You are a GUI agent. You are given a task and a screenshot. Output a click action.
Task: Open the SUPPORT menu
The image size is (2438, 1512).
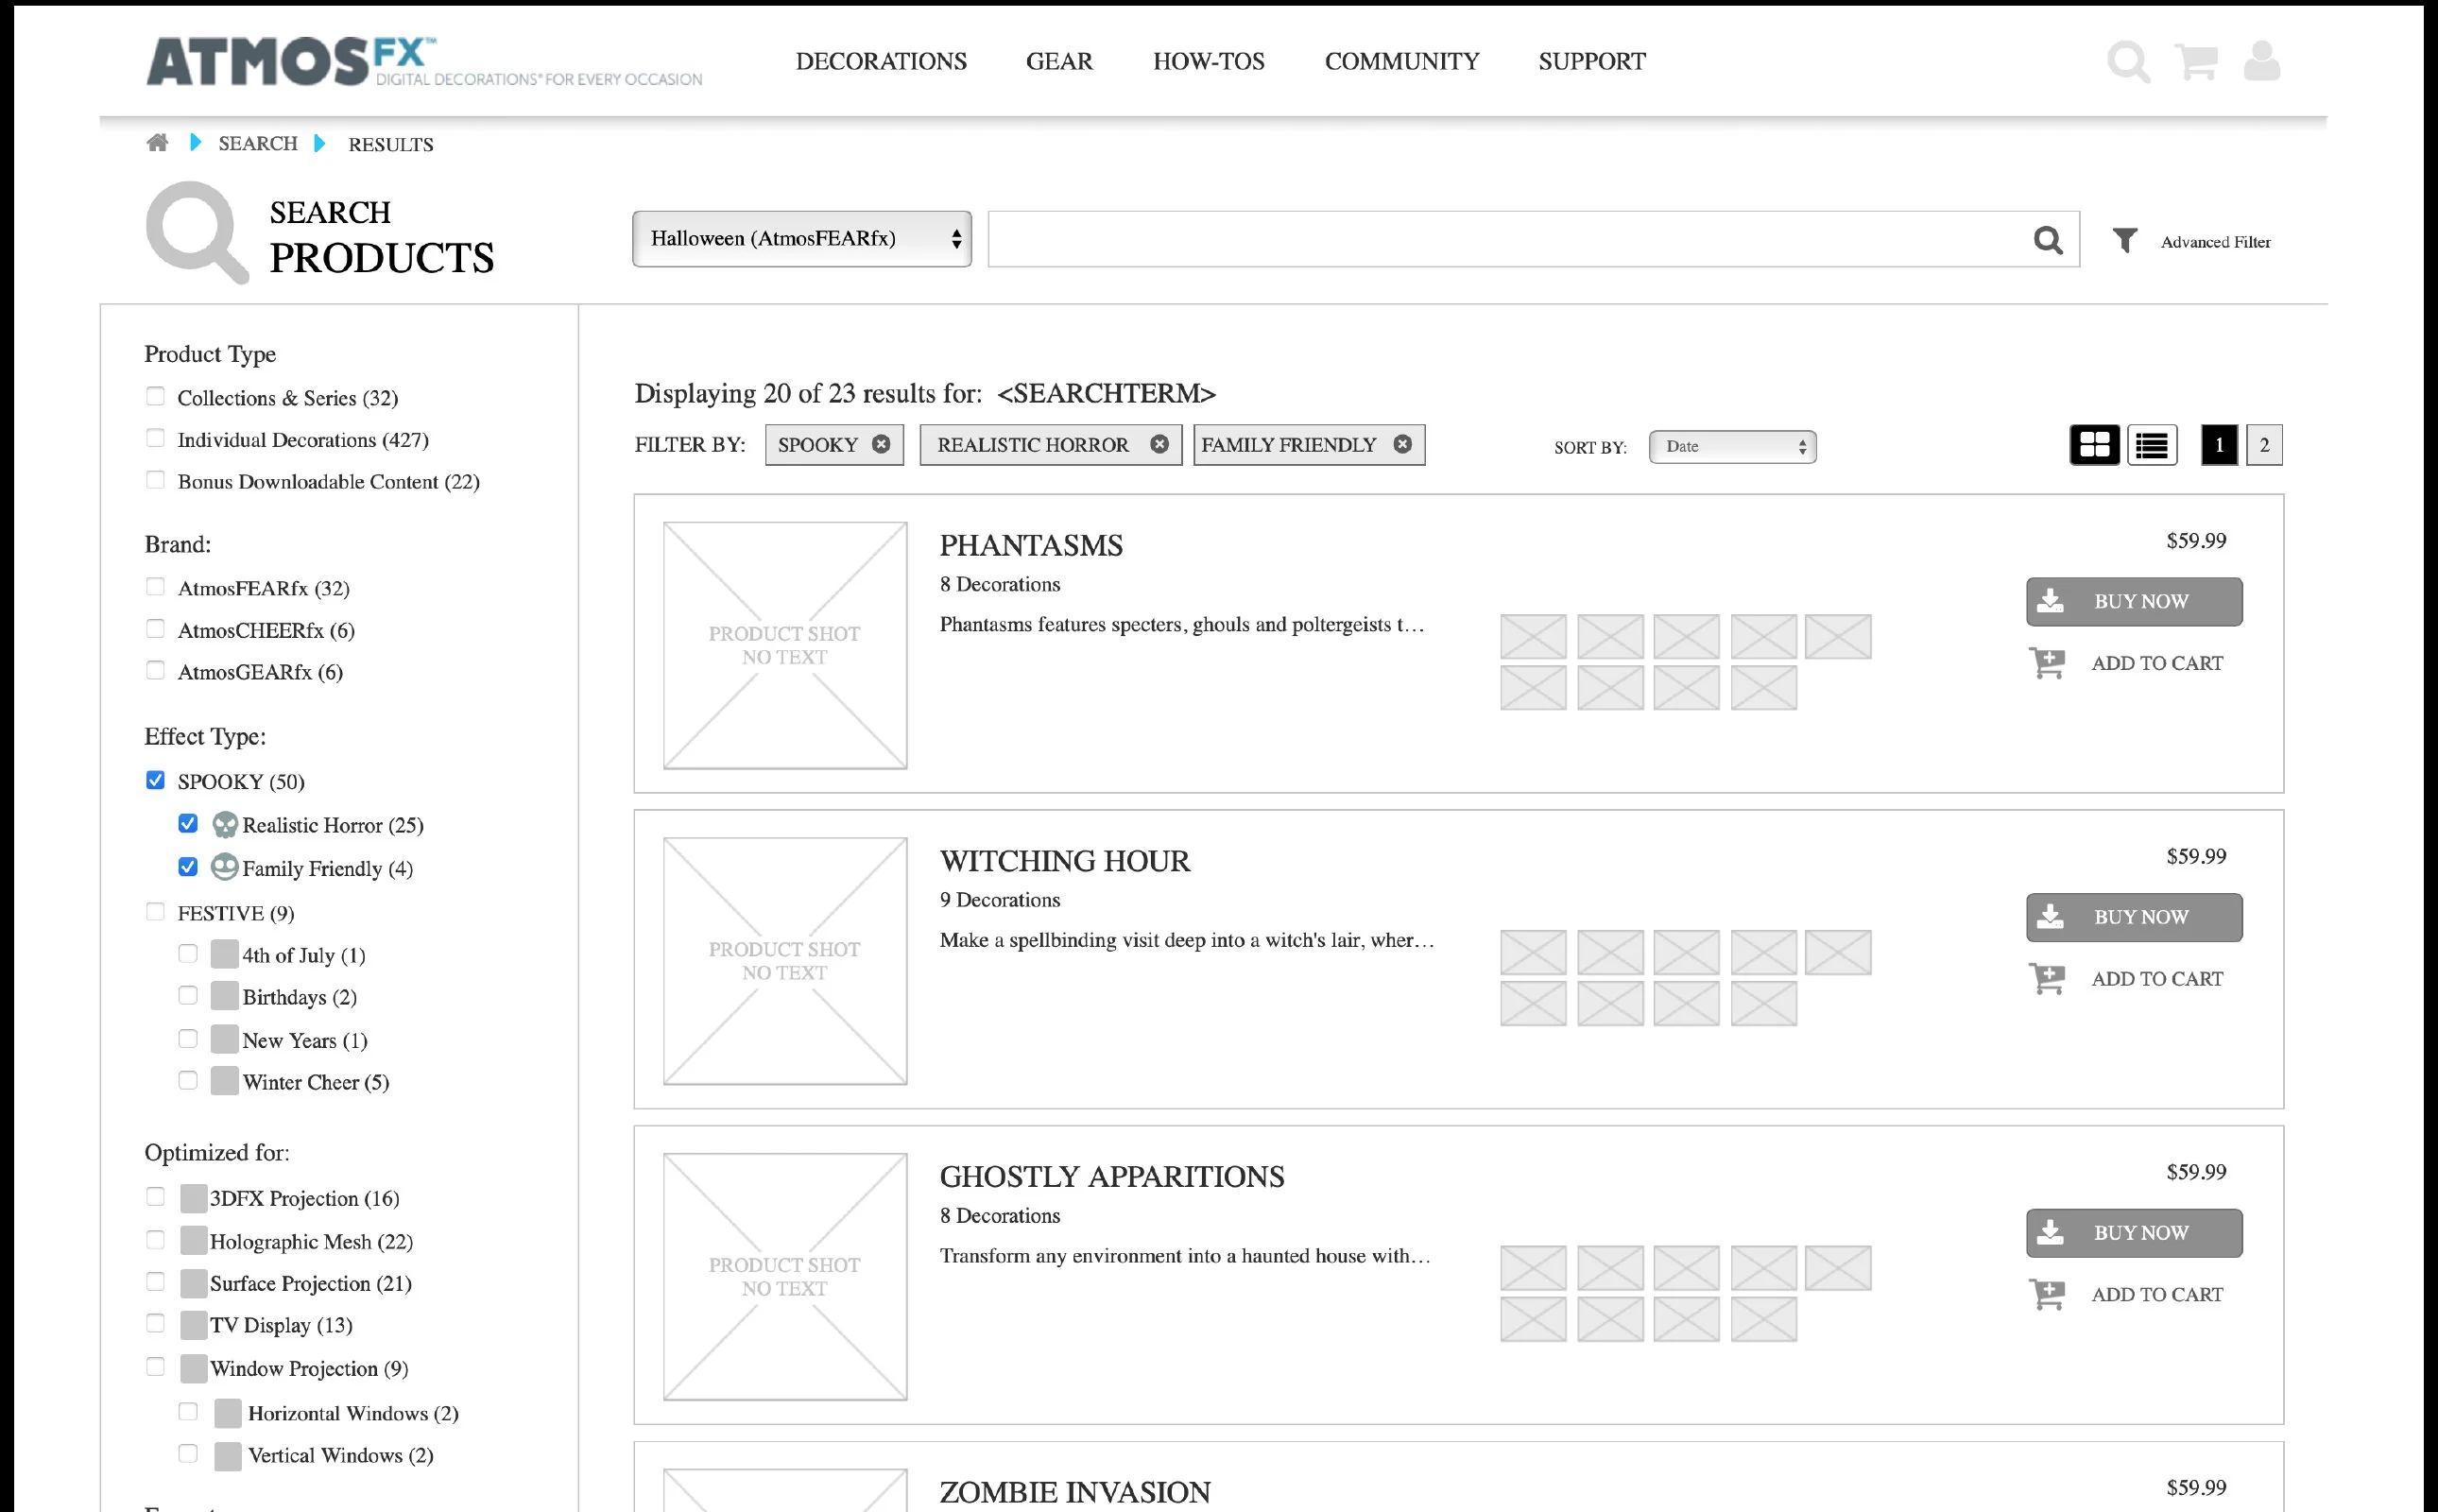click(1592, 62)
